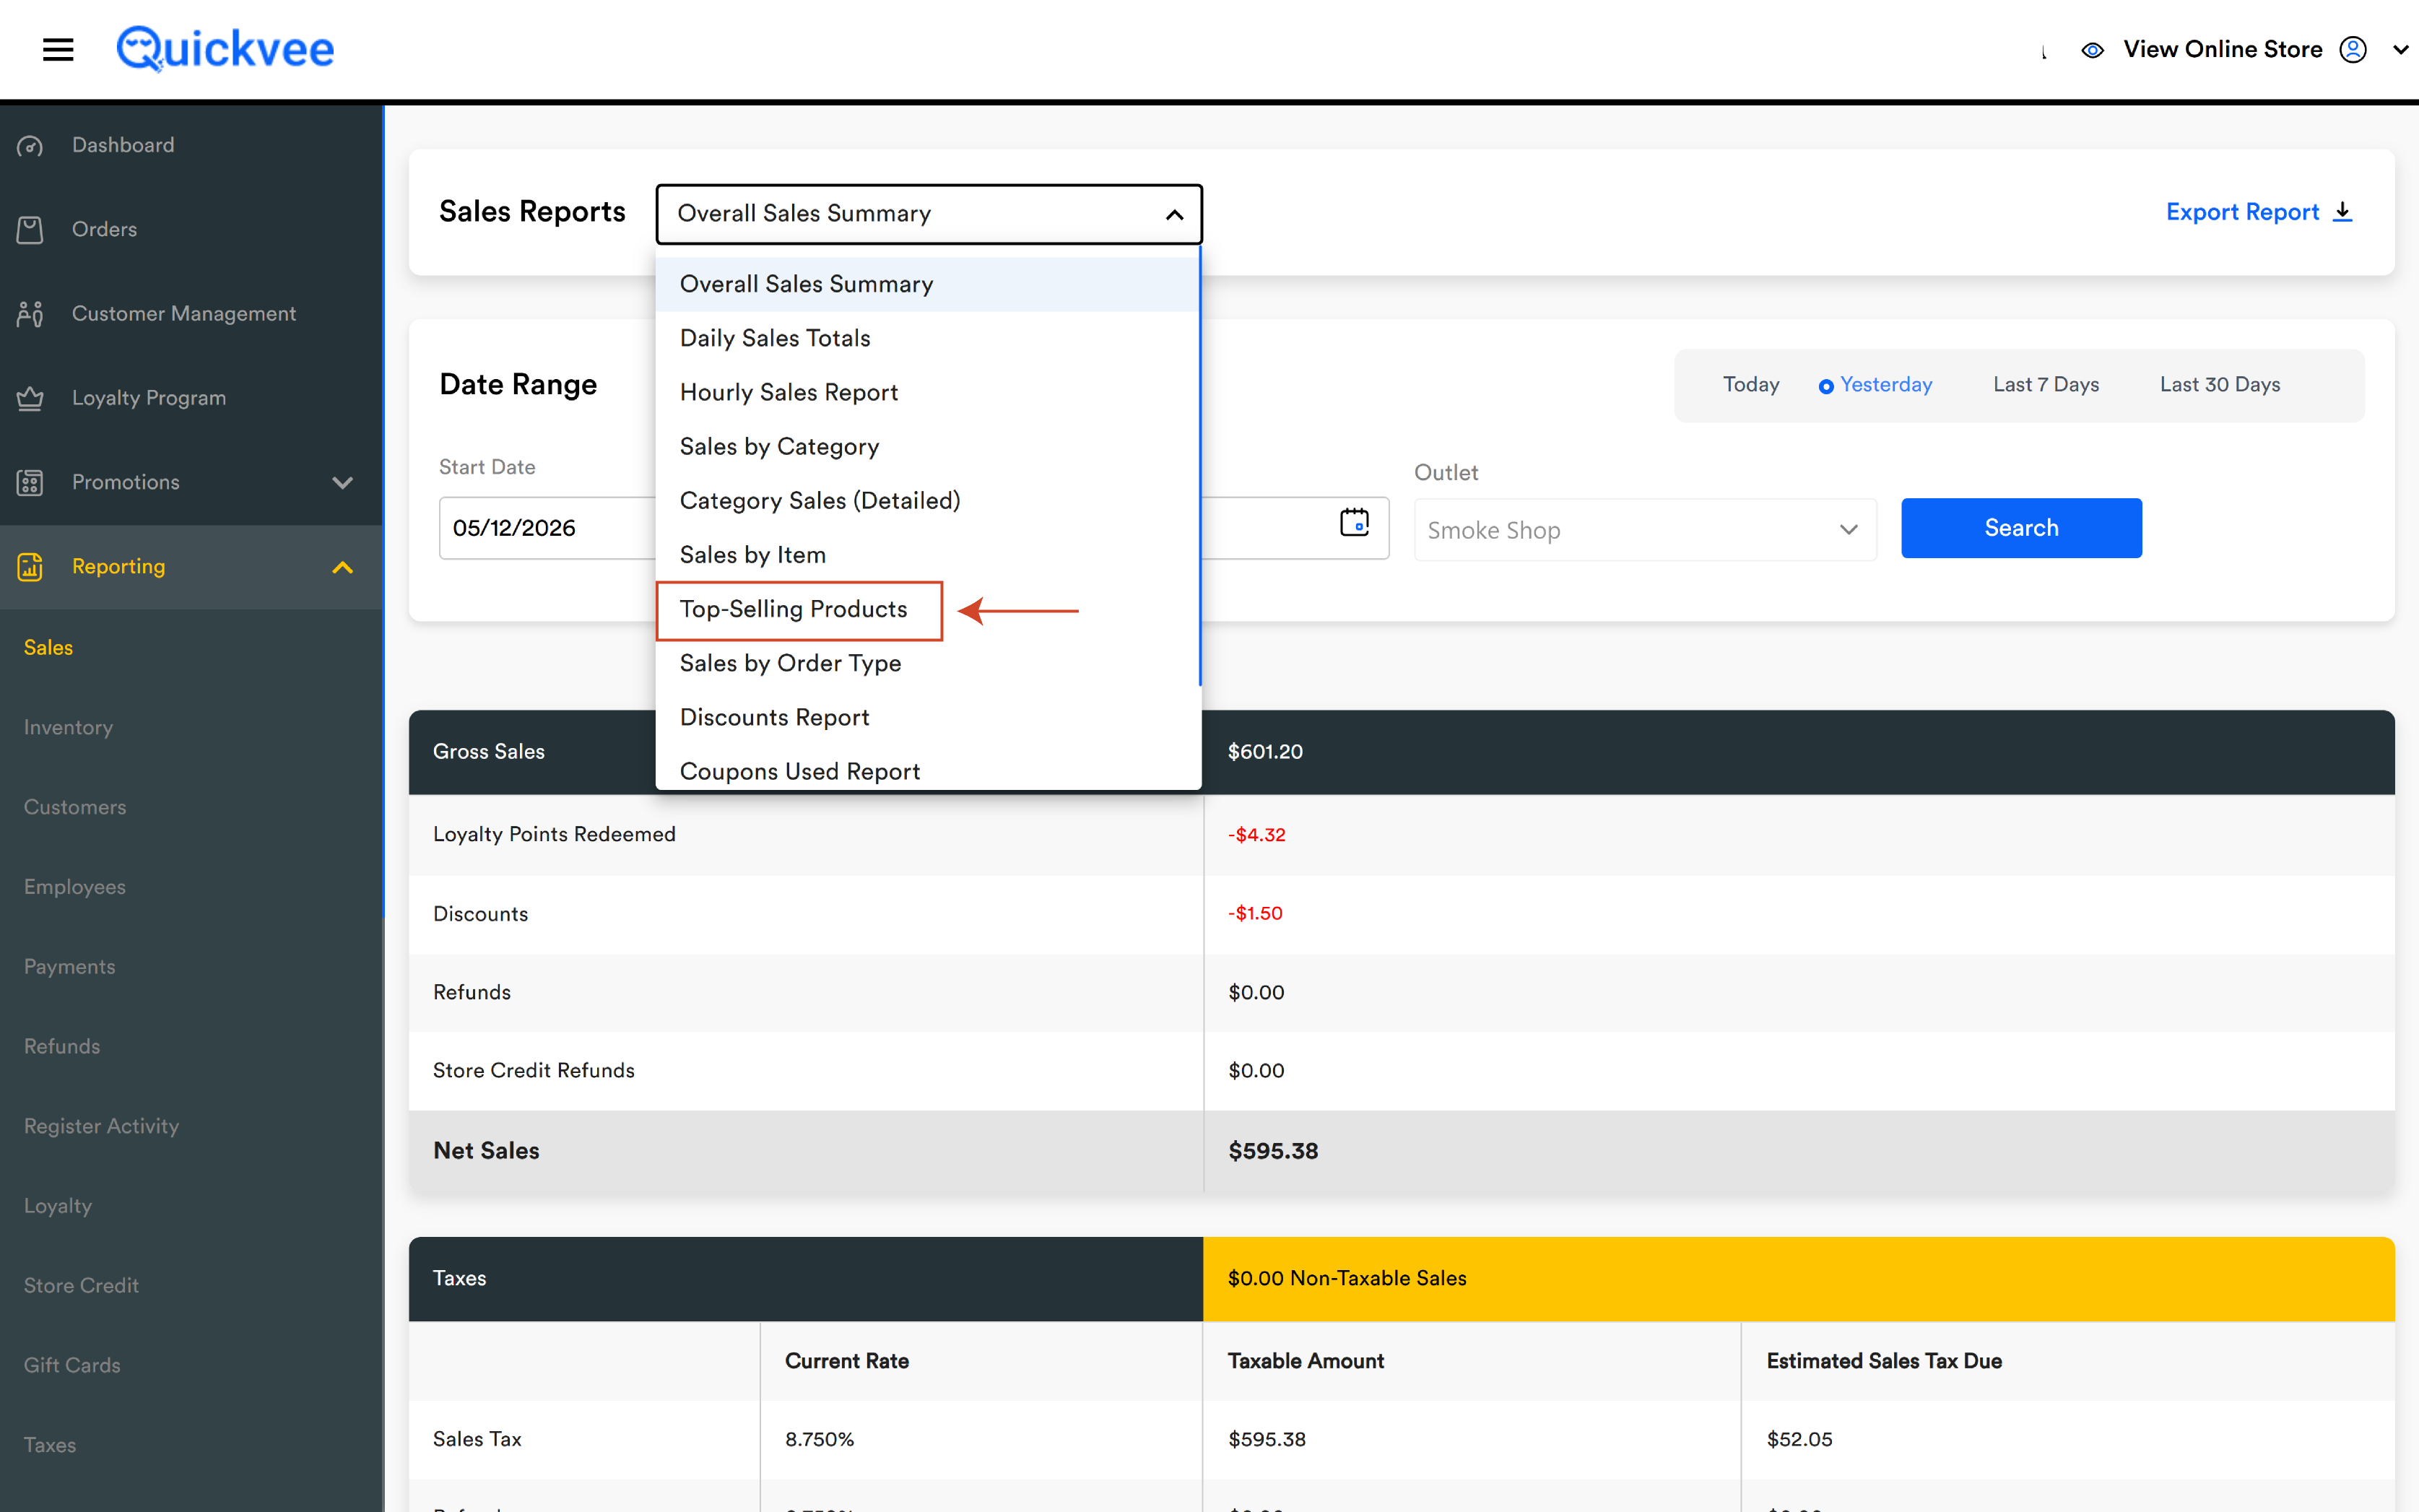Click the Estimated Sales Tax $52.05
The width and height of the screenshot is (2419, 1512).
click(x=1799, y=1439)
